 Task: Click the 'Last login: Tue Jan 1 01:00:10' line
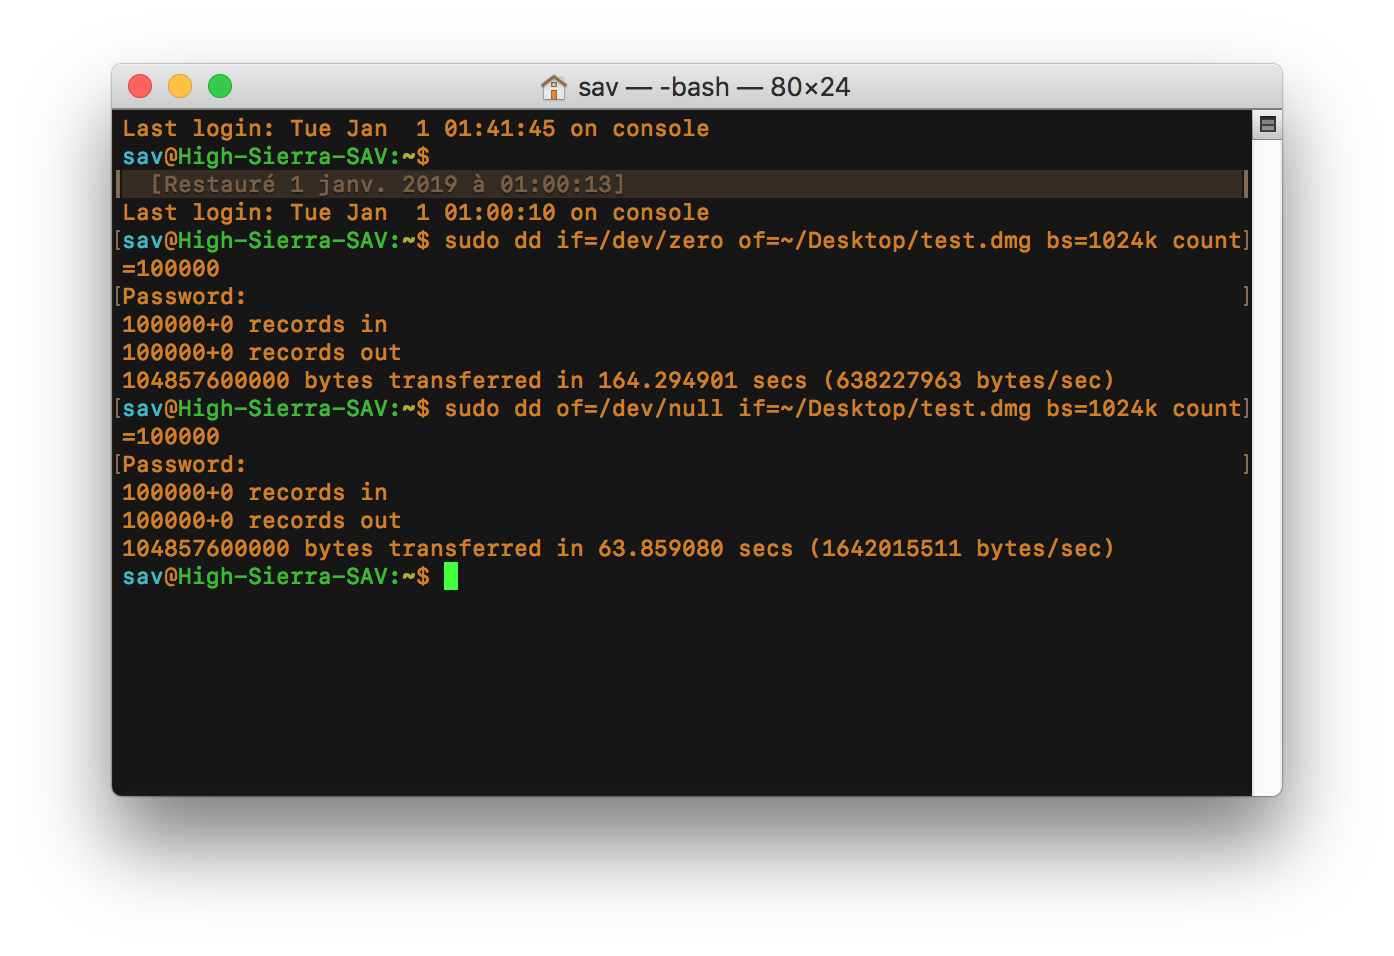tap(416, 212)
